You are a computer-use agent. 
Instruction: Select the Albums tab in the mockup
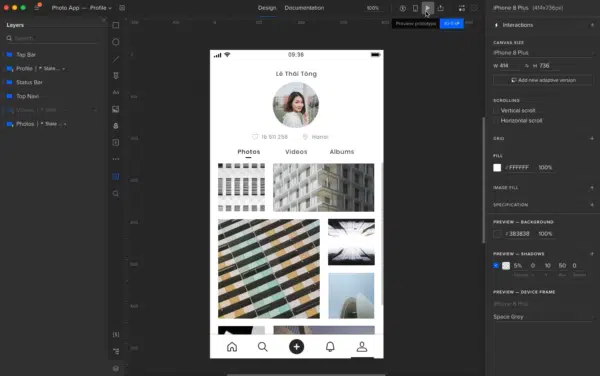tap(342, 152)
